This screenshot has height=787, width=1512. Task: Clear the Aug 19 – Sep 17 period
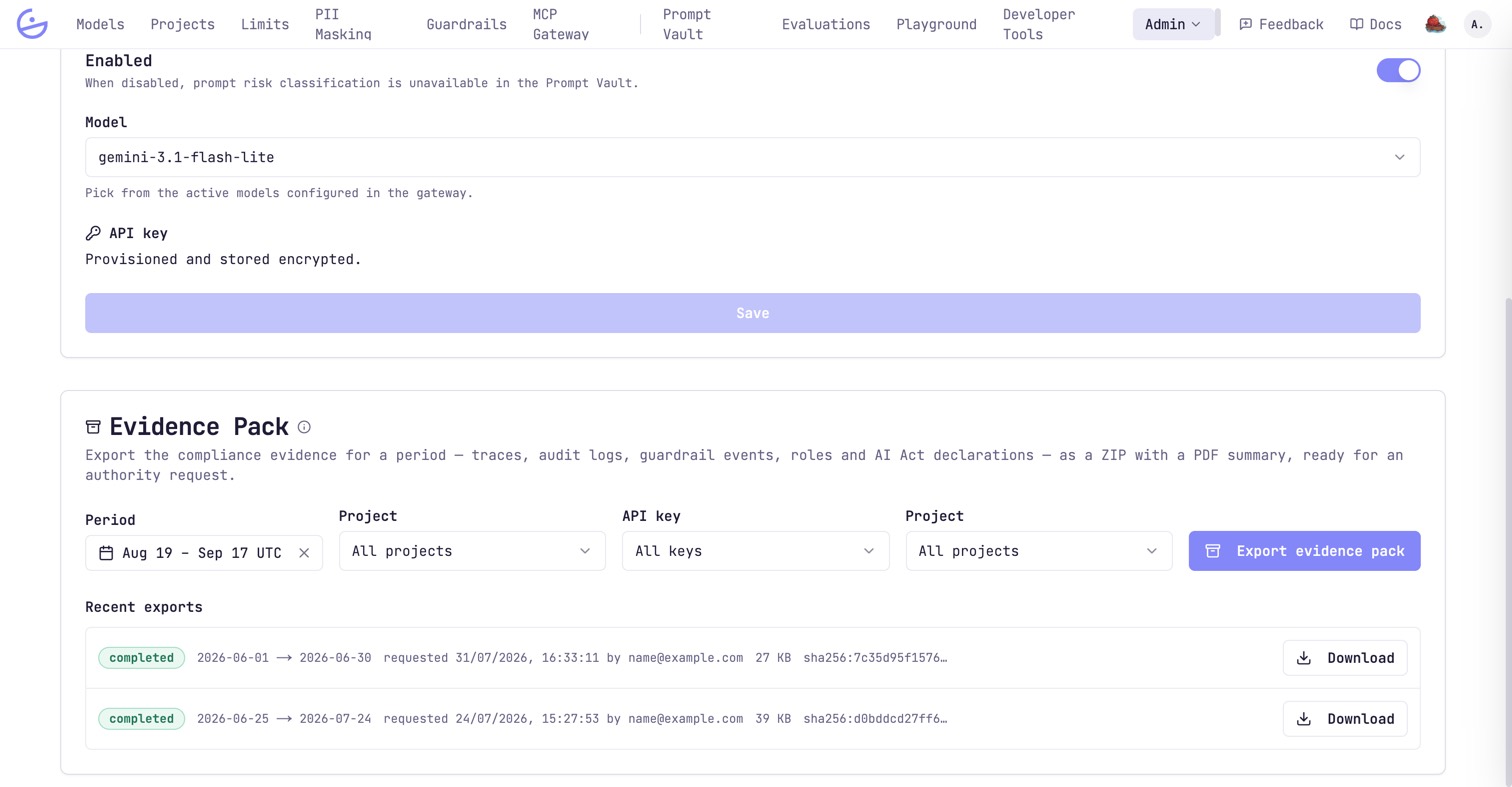point(304,552)
